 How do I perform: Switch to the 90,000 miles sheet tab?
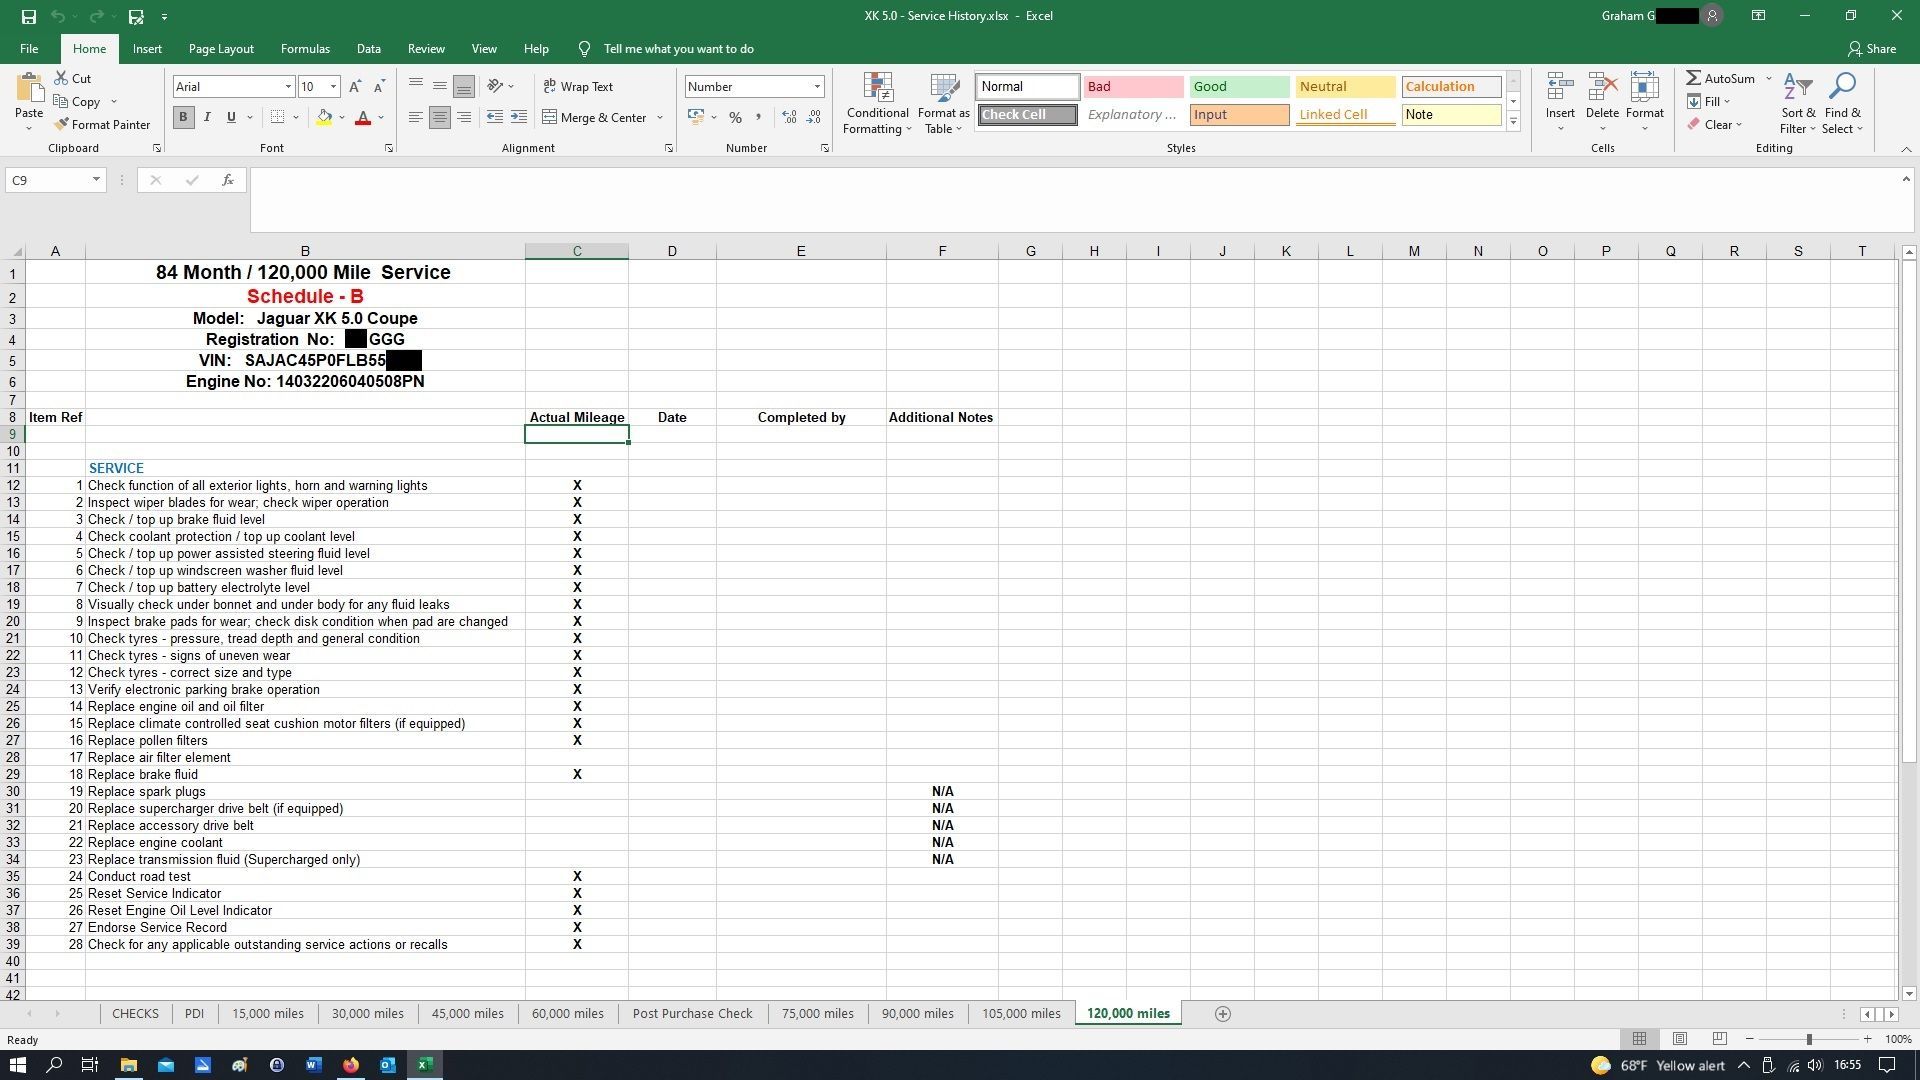pos(917,1014)
